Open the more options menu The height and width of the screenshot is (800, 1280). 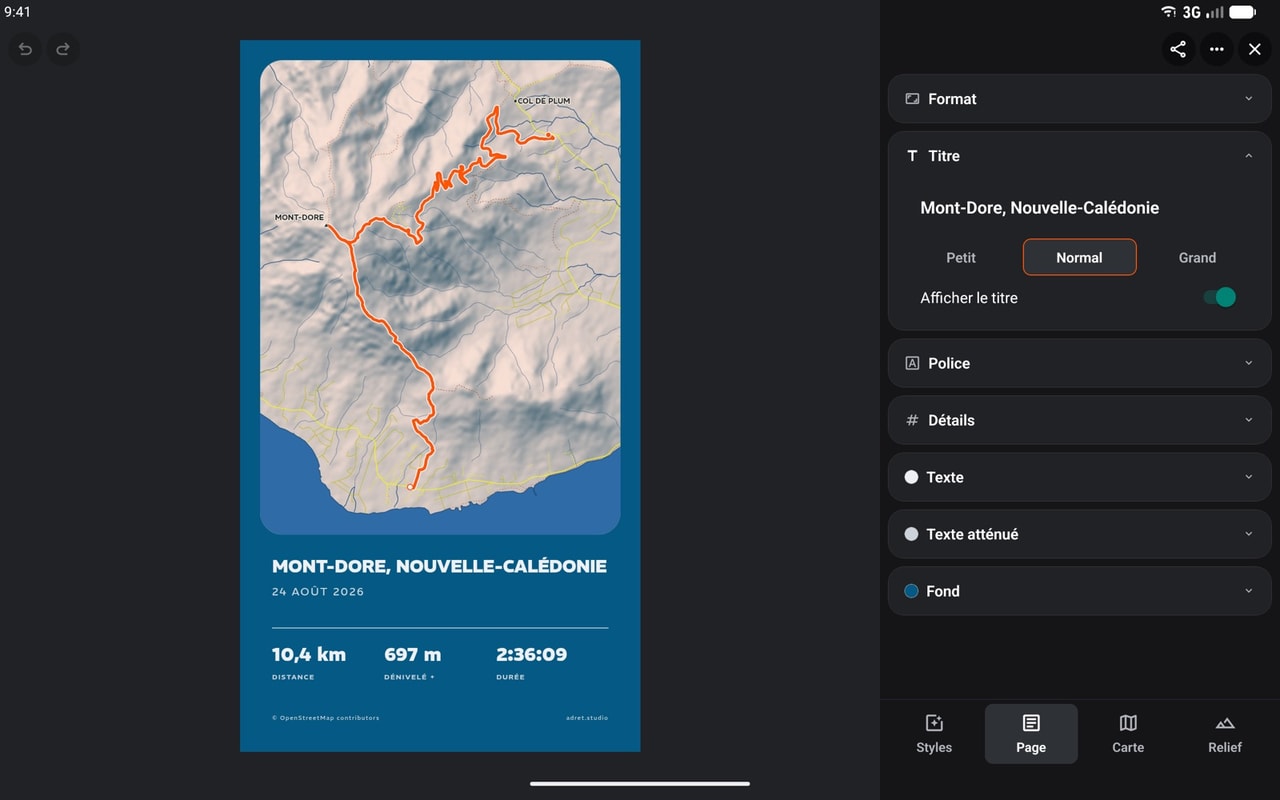(x=1216, y=49)
